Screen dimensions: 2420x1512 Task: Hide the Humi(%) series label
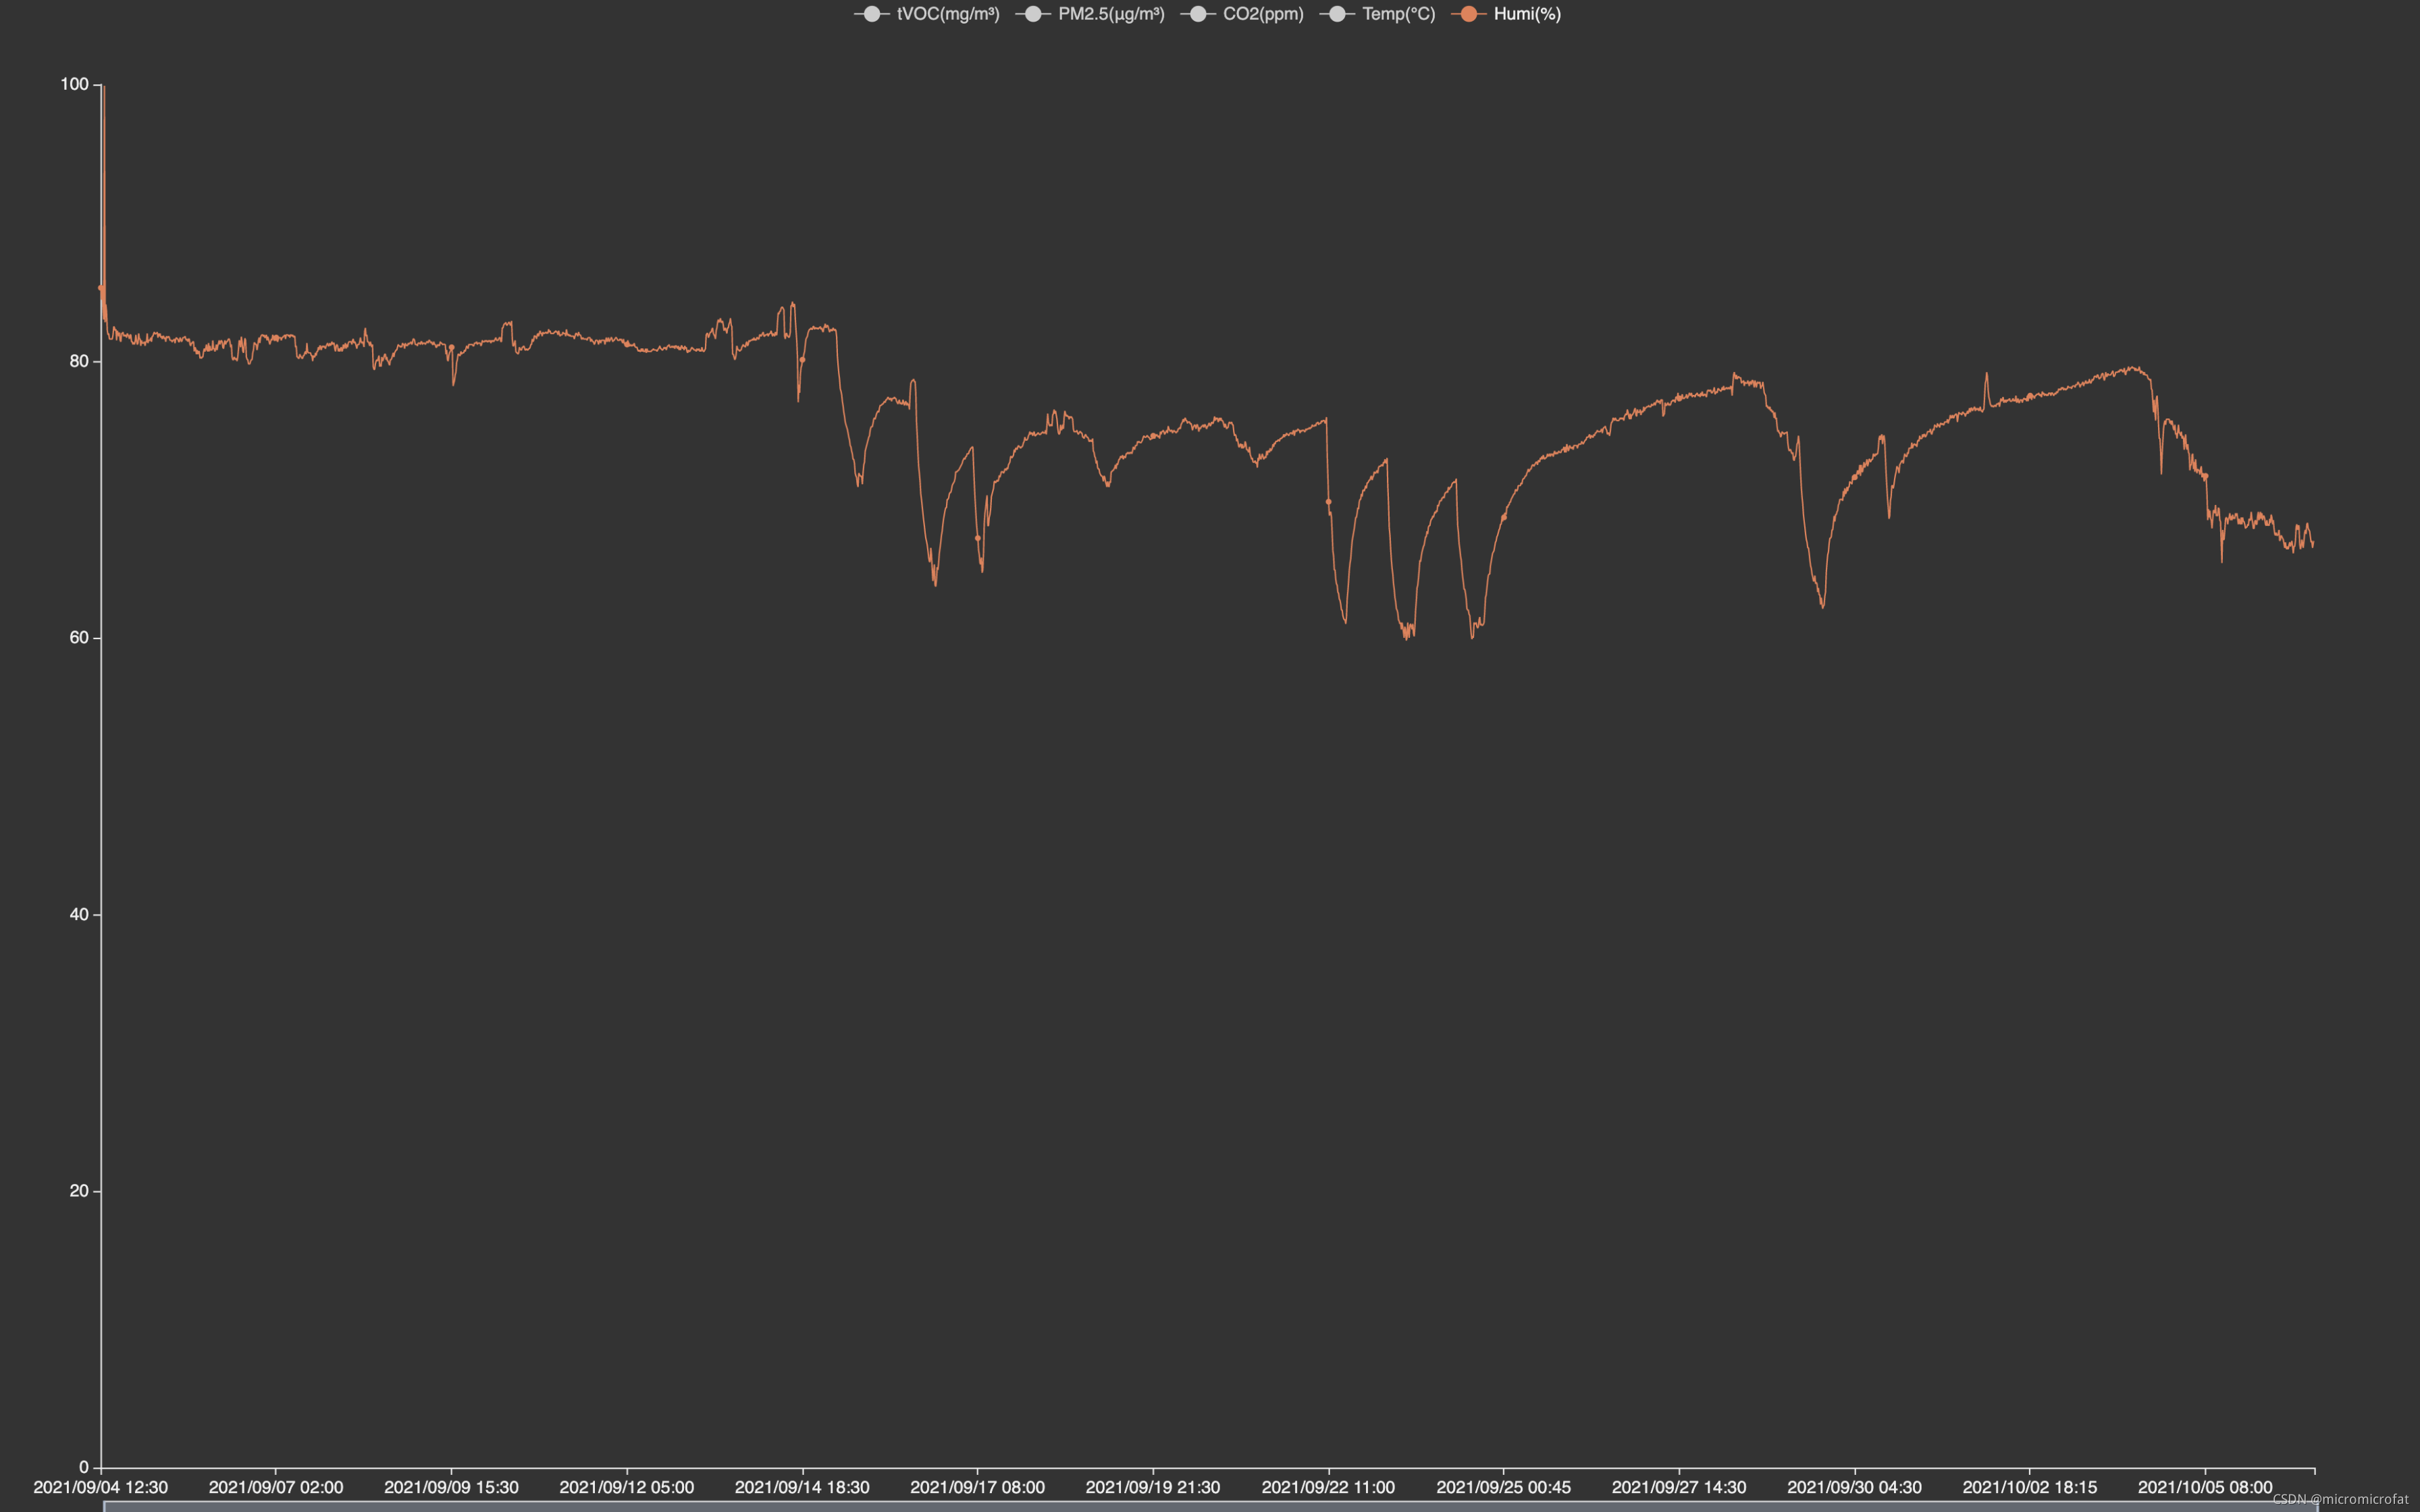1527,14
